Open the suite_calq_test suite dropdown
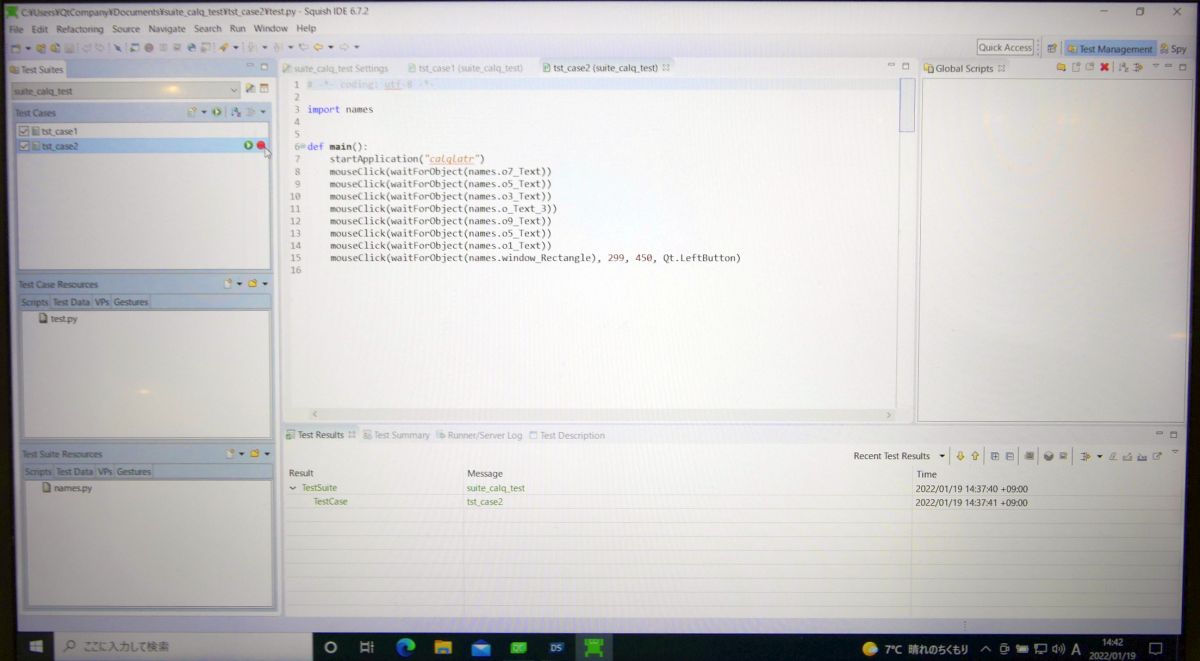The image size is (1200, 661). click(234, 90)
